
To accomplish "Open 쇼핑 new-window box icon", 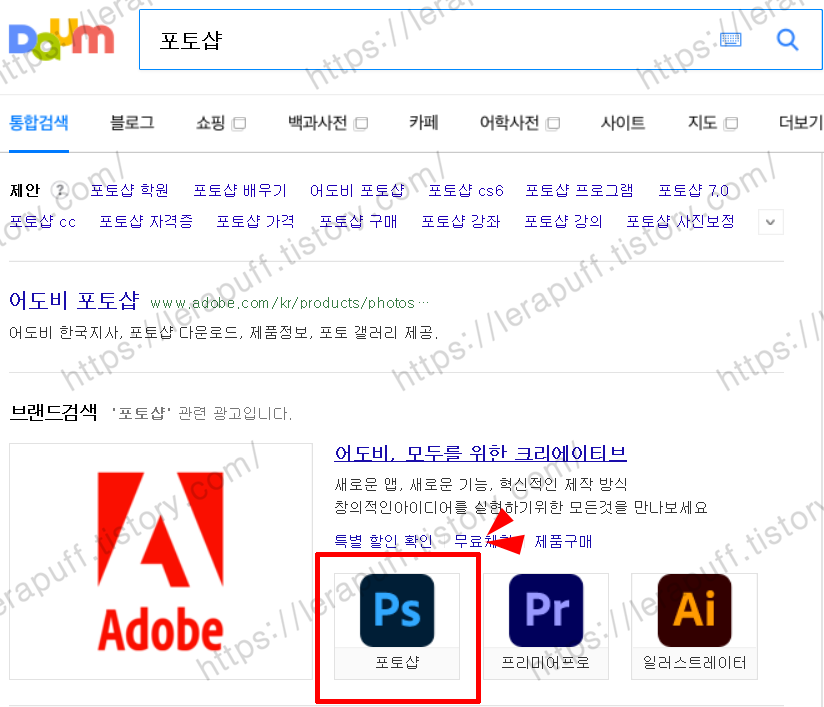I will coord(239,124).
